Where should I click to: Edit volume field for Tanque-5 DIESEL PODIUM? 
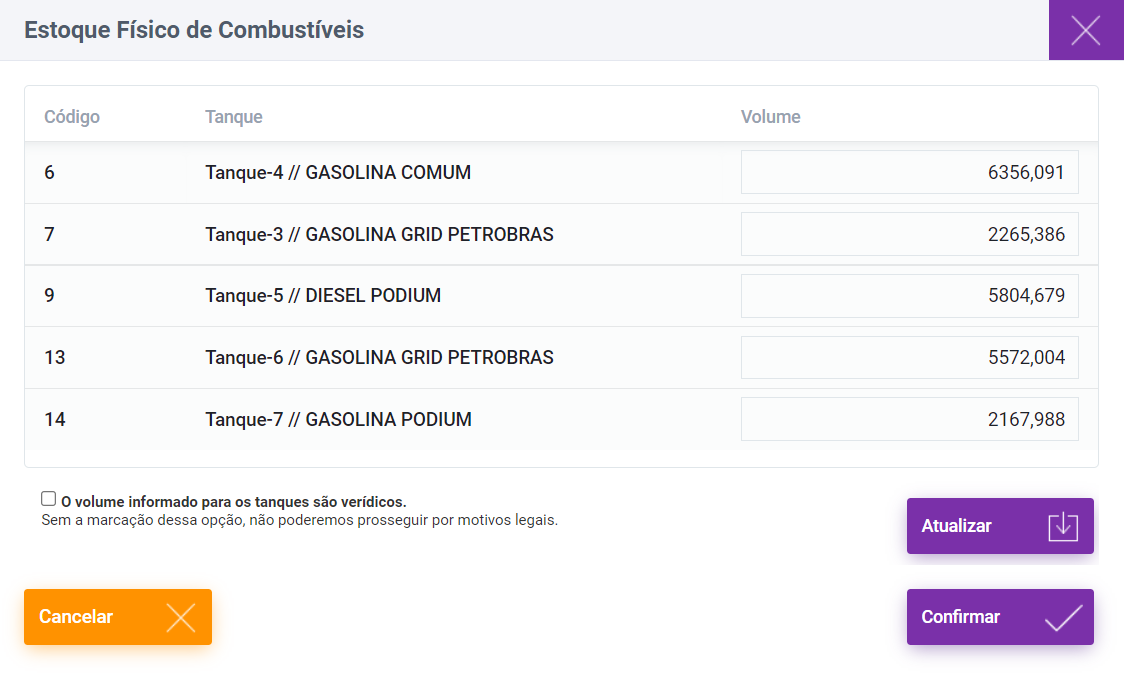click(x=910, y=296)
